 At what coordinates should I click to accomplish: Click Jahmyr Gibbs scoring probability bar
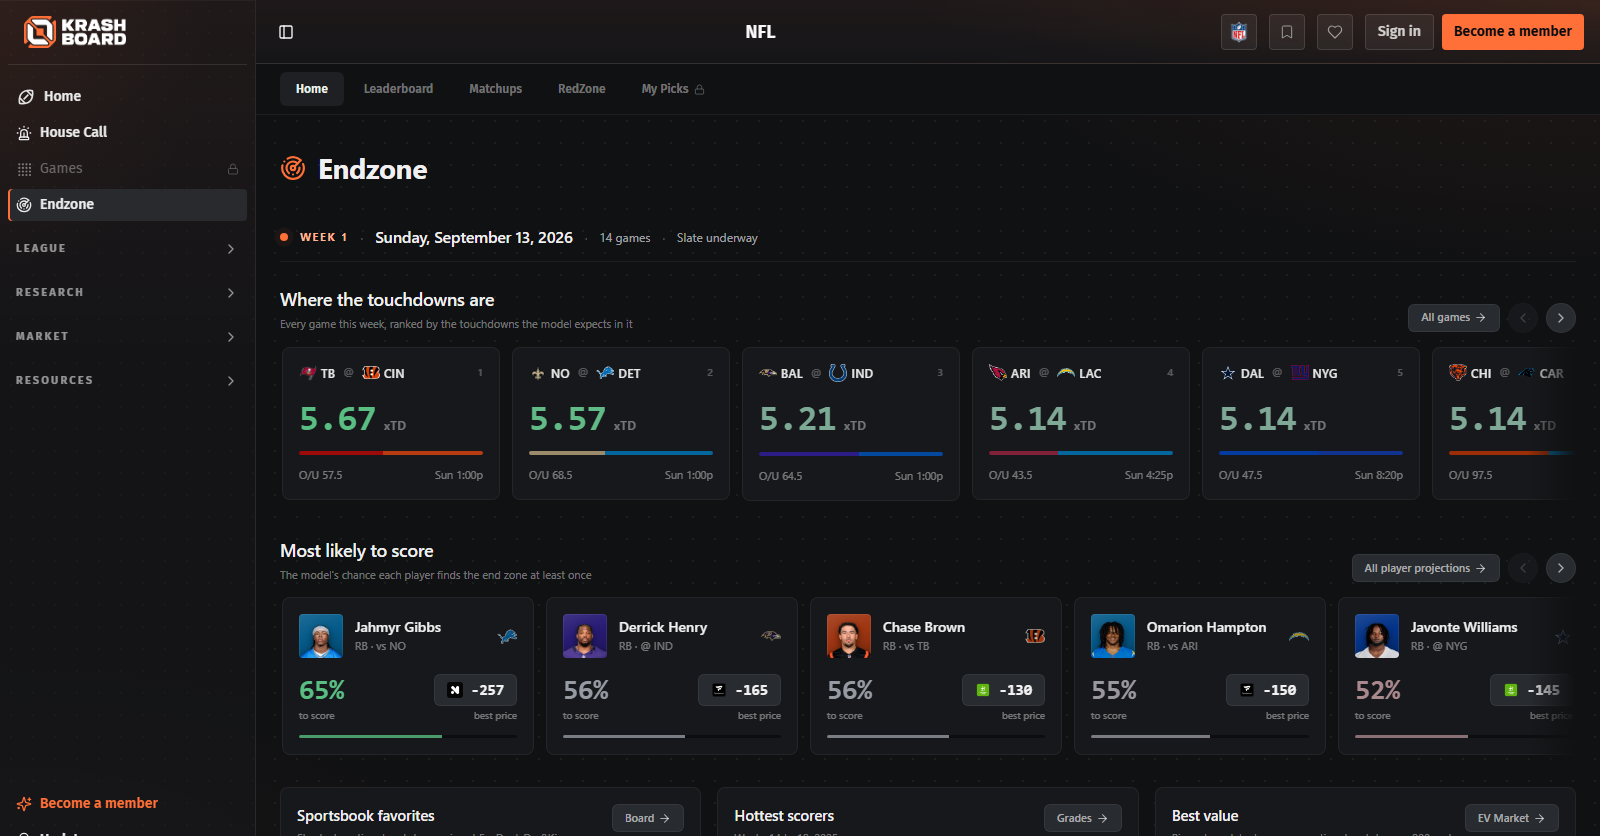click(x=408, y=736)
